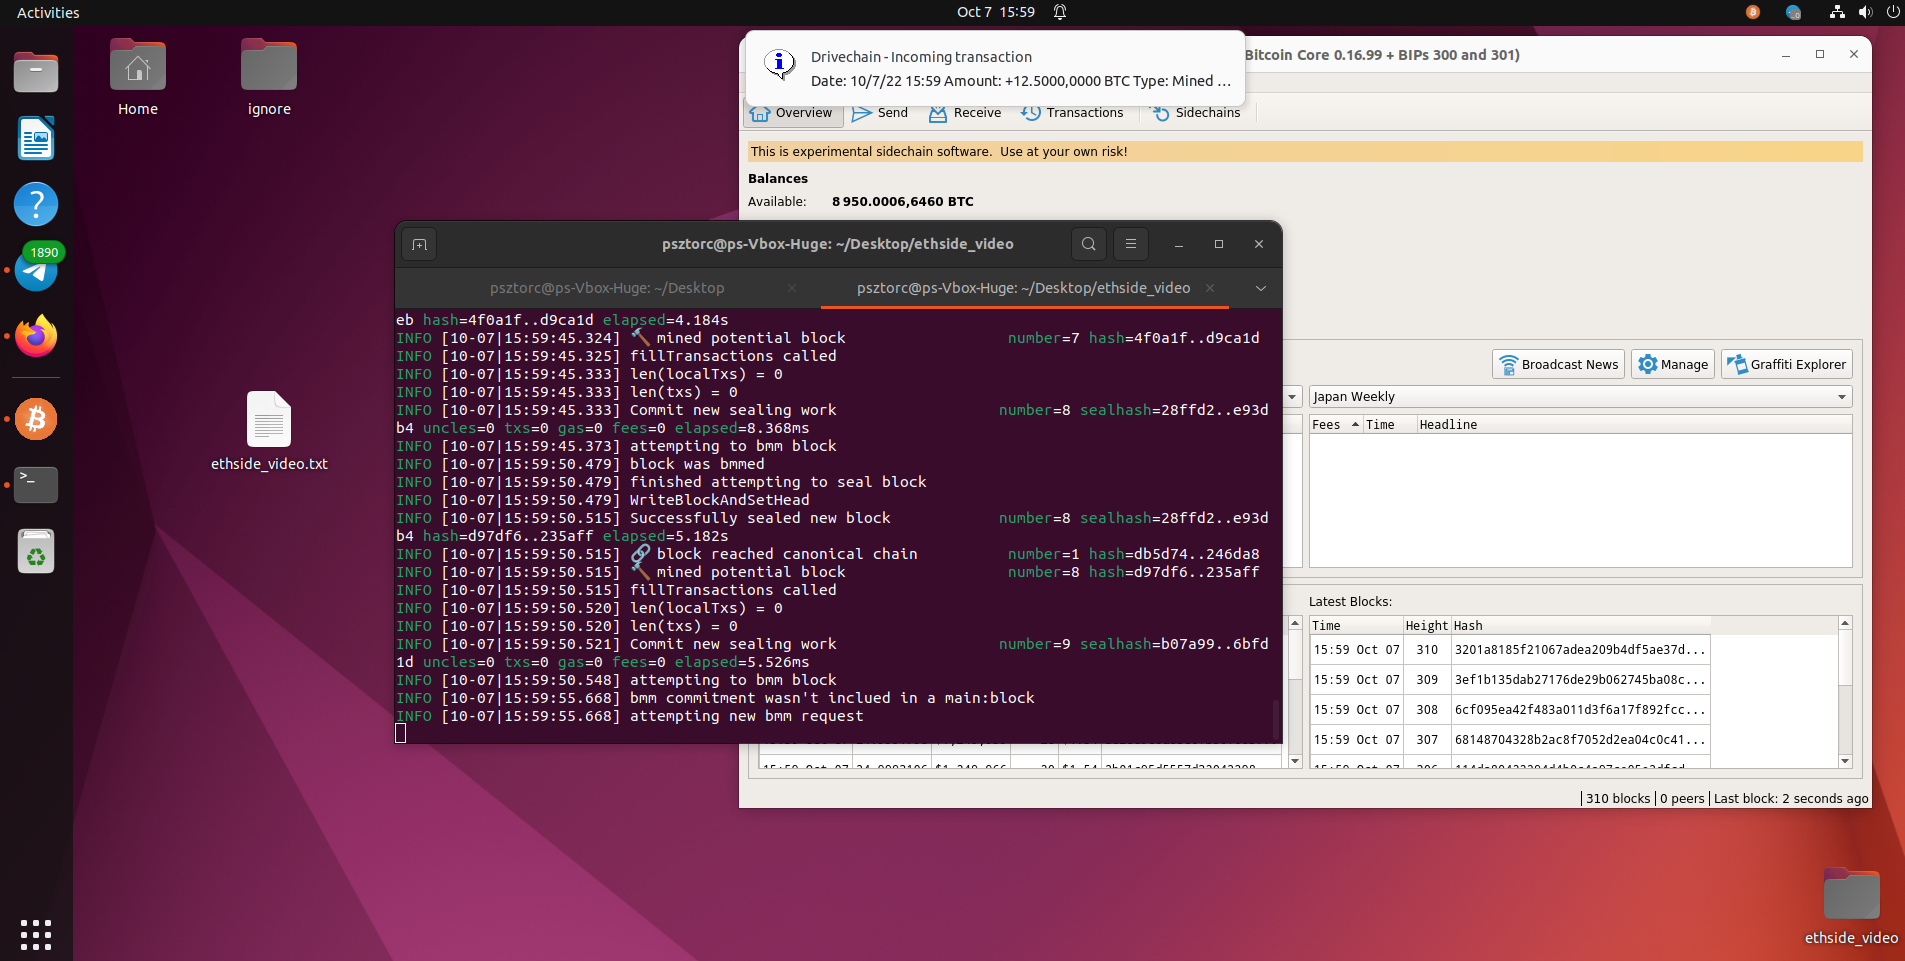
Task: Open the partly hidden dropdown left of Japan Weekly
Action: [1292, 397]
